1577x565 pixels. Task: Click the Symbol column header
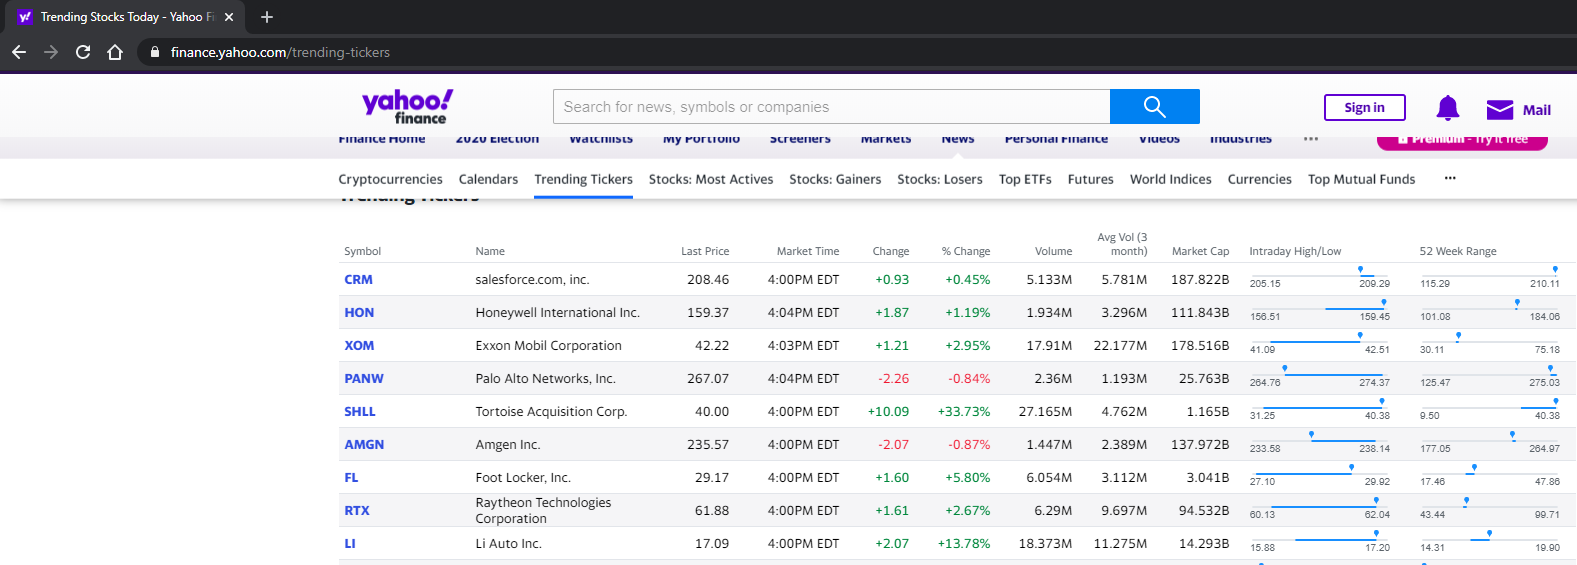click(x=362, y=251)
